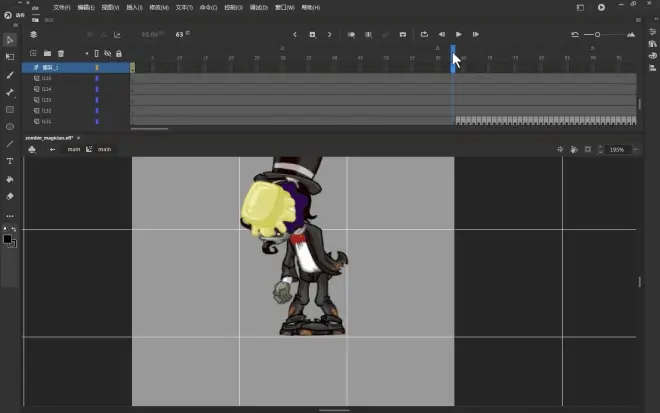Select the Bone tool
Screen dimensions: 660x413
tap(10, 92)
